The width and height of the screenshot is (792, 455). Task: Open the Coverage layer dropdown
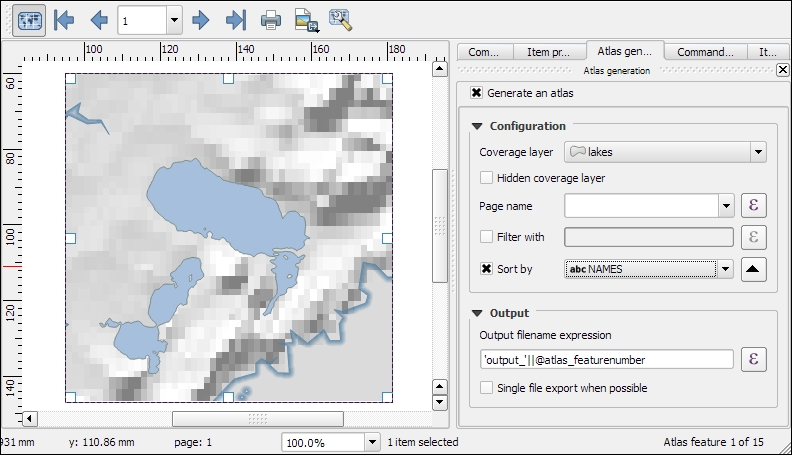point(665,152)
